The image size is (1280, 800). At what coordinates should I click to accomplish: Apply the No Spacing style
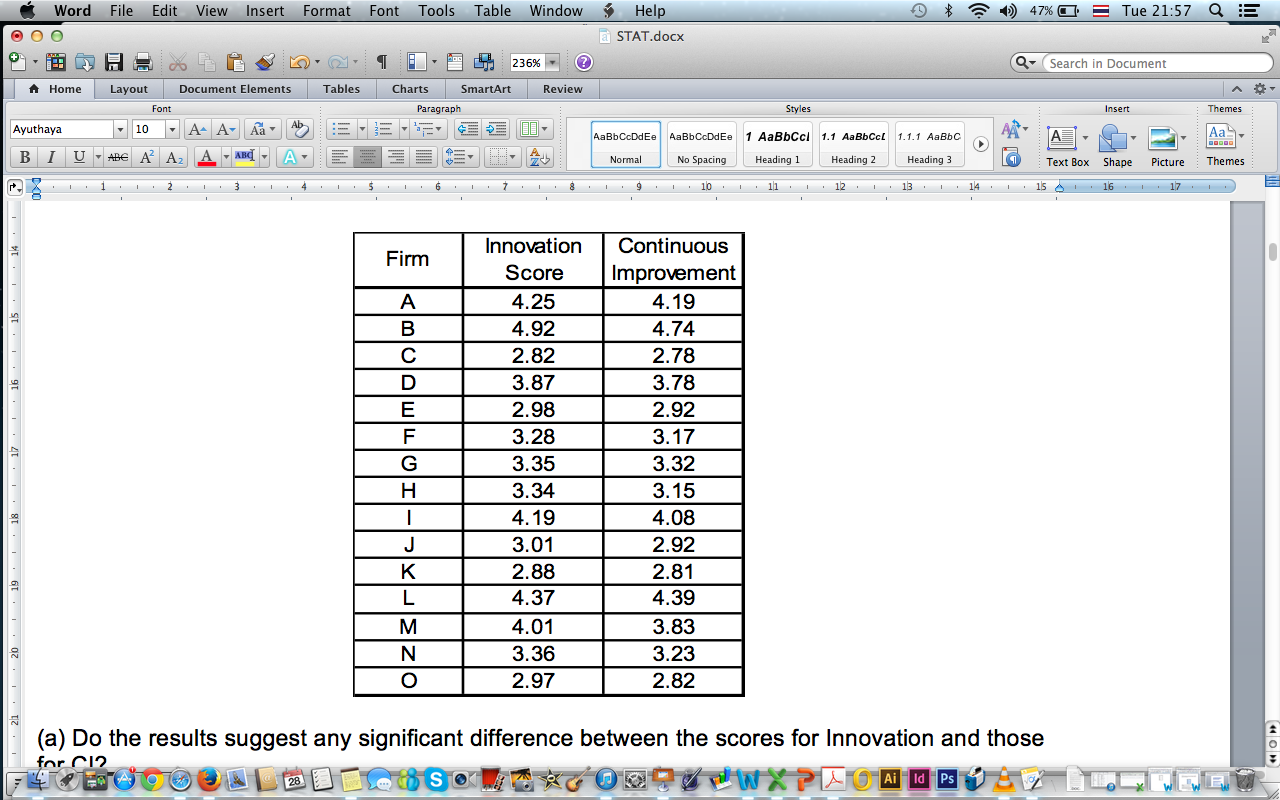(701, 144)
